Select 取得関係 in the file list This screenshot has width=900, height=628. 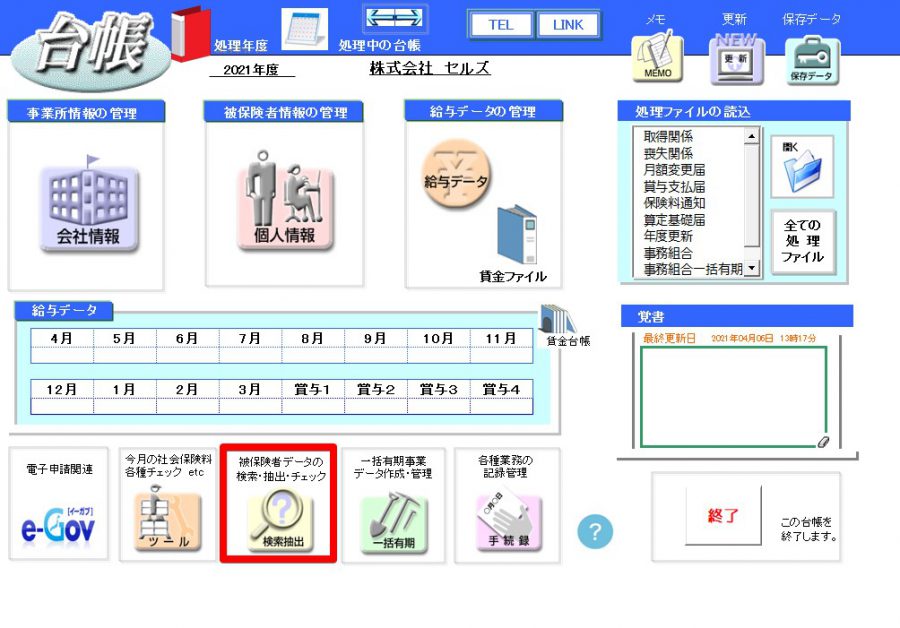pyautogui.click(x=668, y=137)
